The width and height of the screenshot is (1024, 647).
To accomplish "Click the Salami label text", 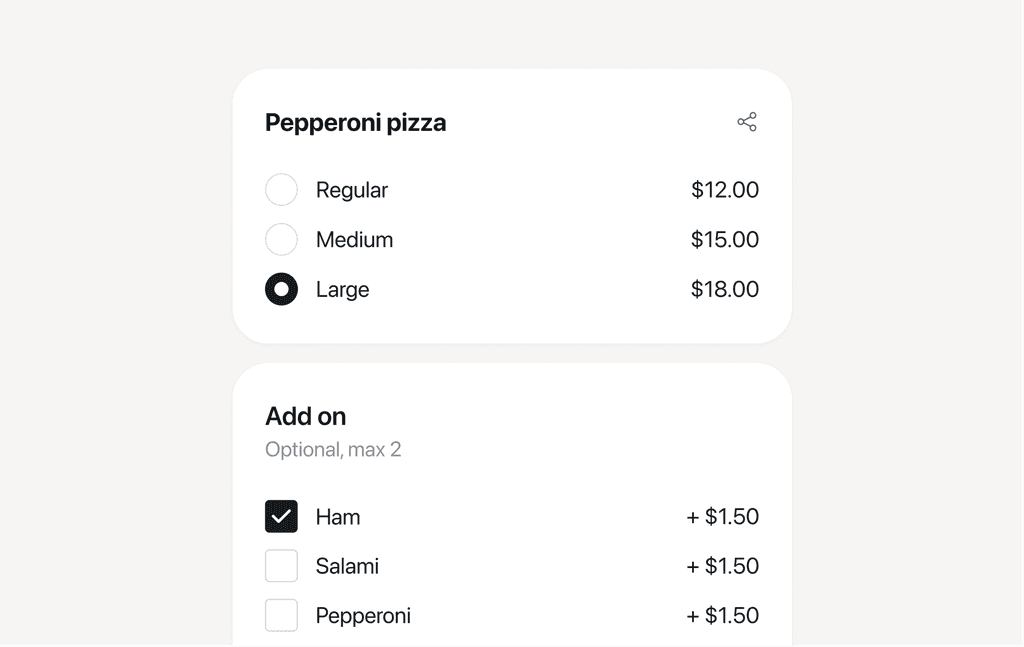I will (x=347, y=565).
